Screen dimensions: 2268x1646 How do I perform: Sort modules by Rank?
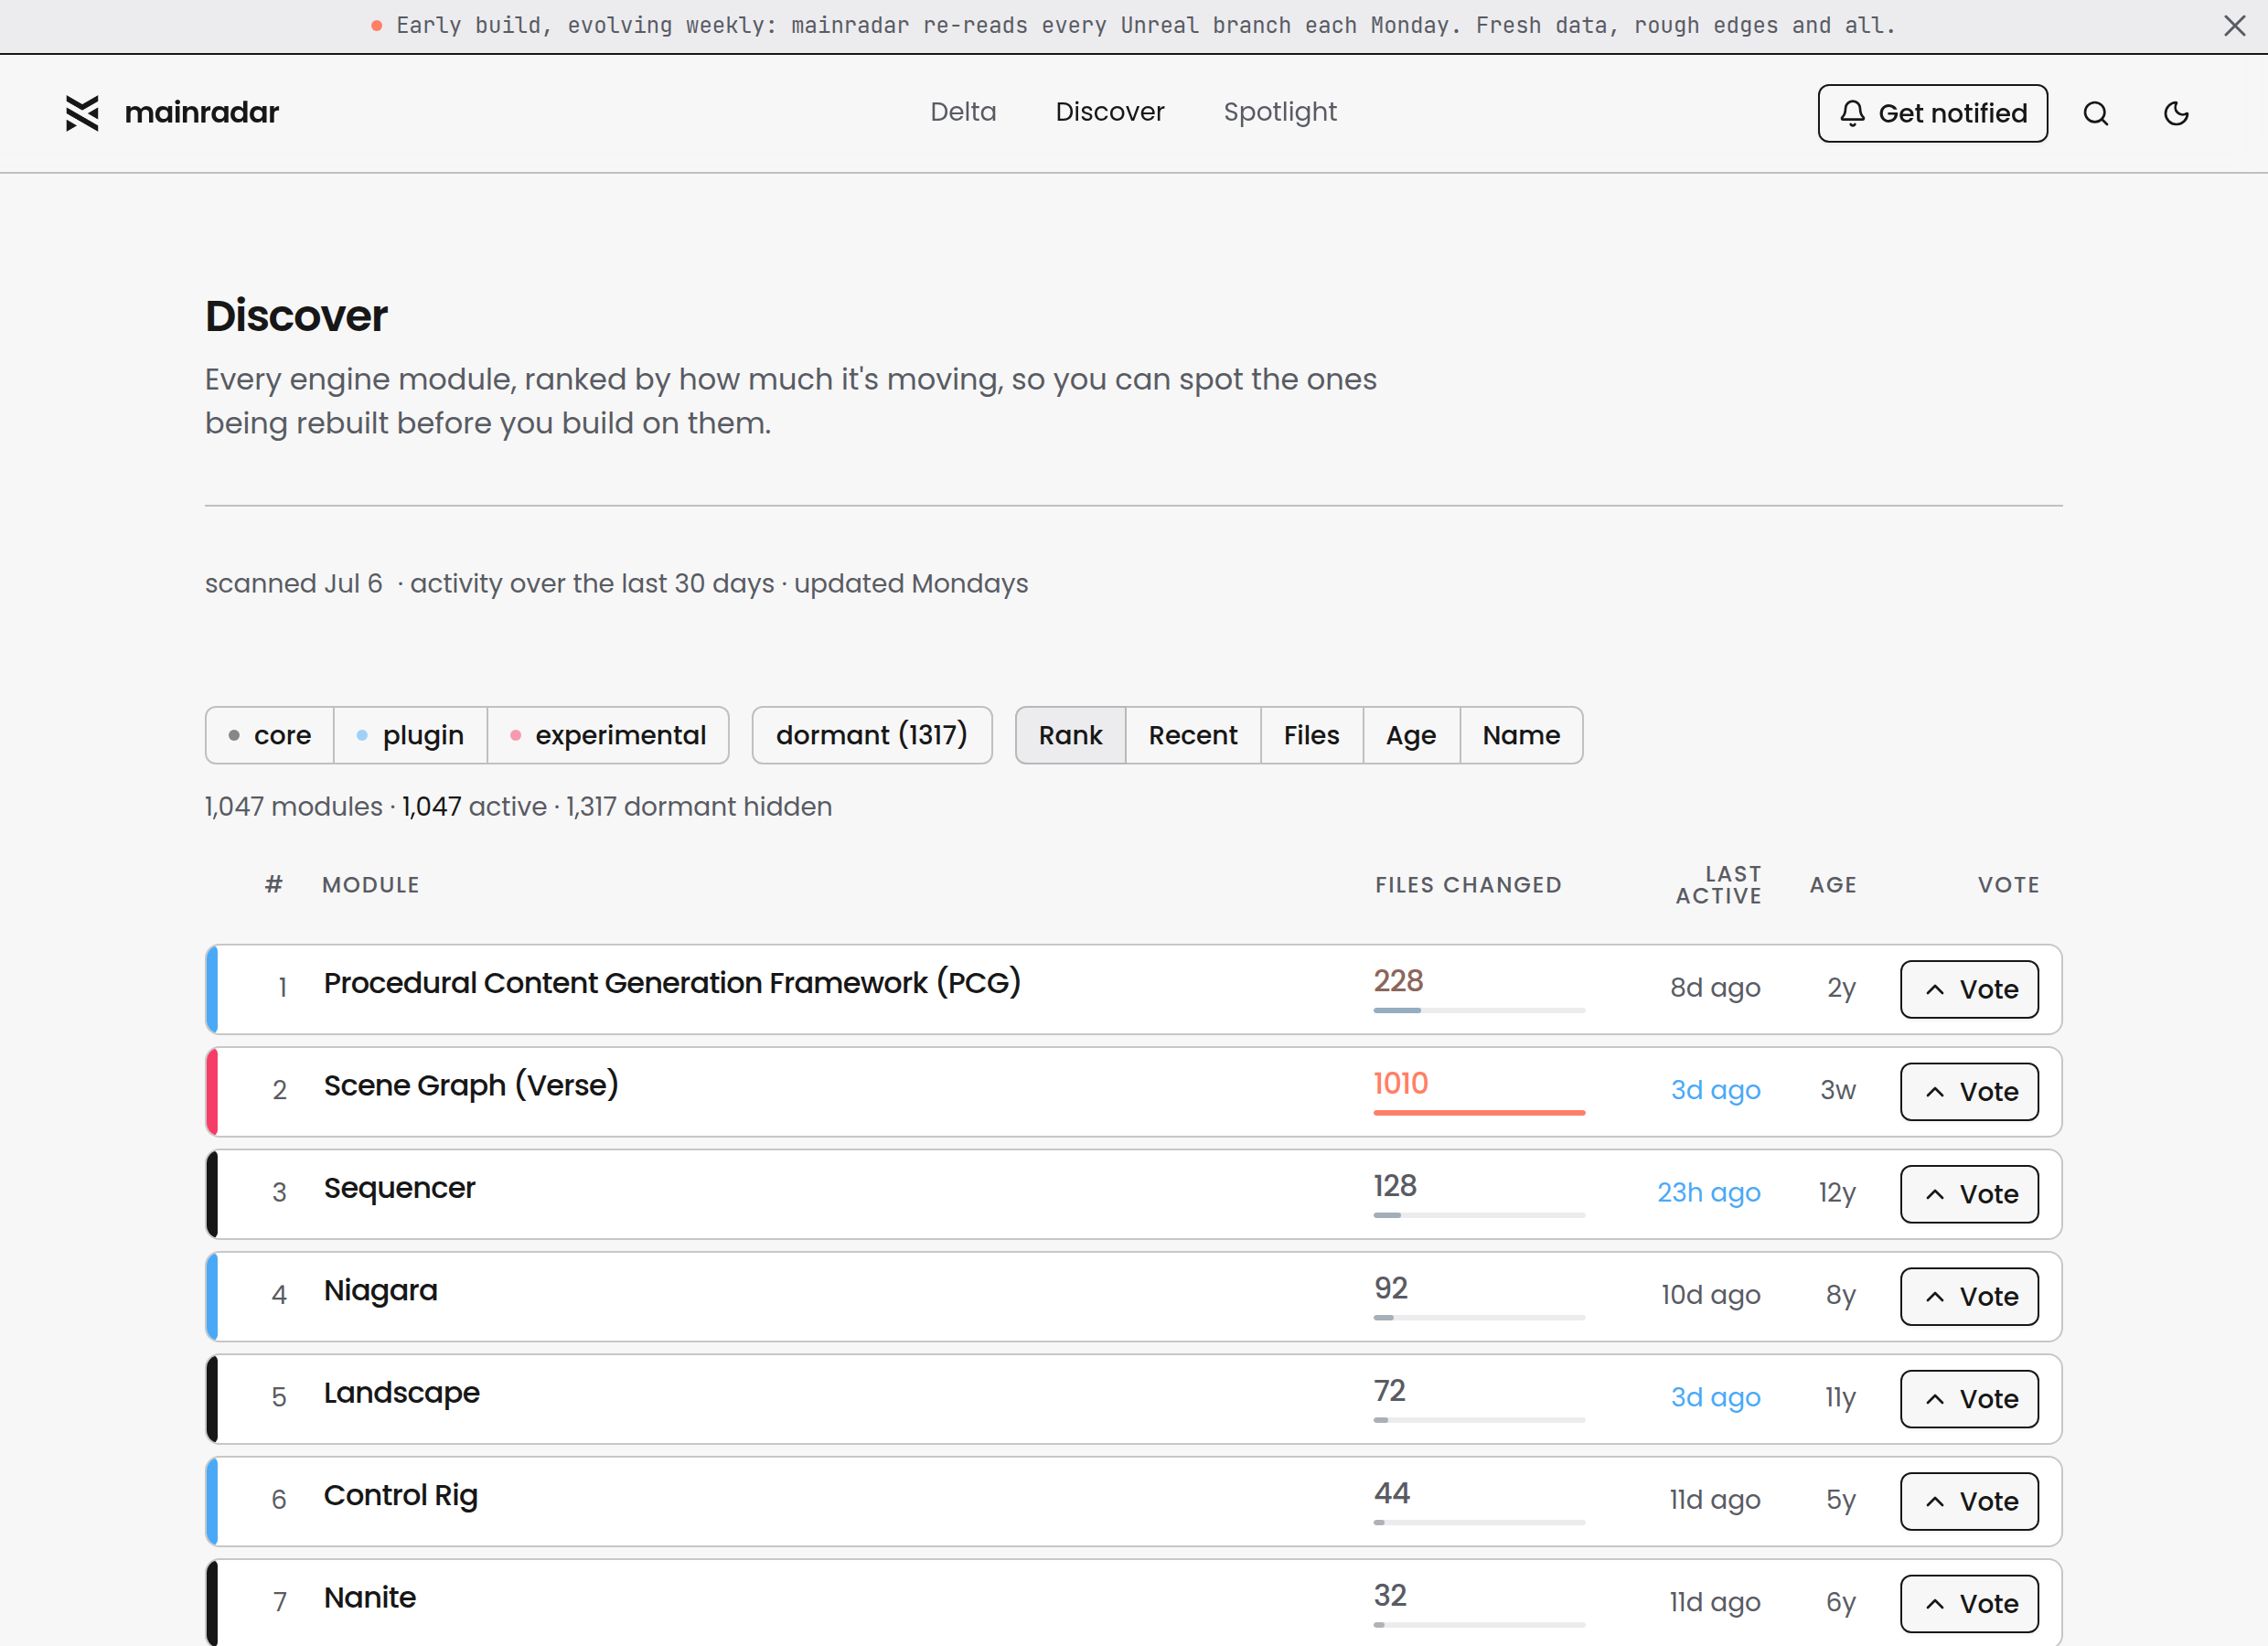pyautogui.click(x=1071, y=735)
